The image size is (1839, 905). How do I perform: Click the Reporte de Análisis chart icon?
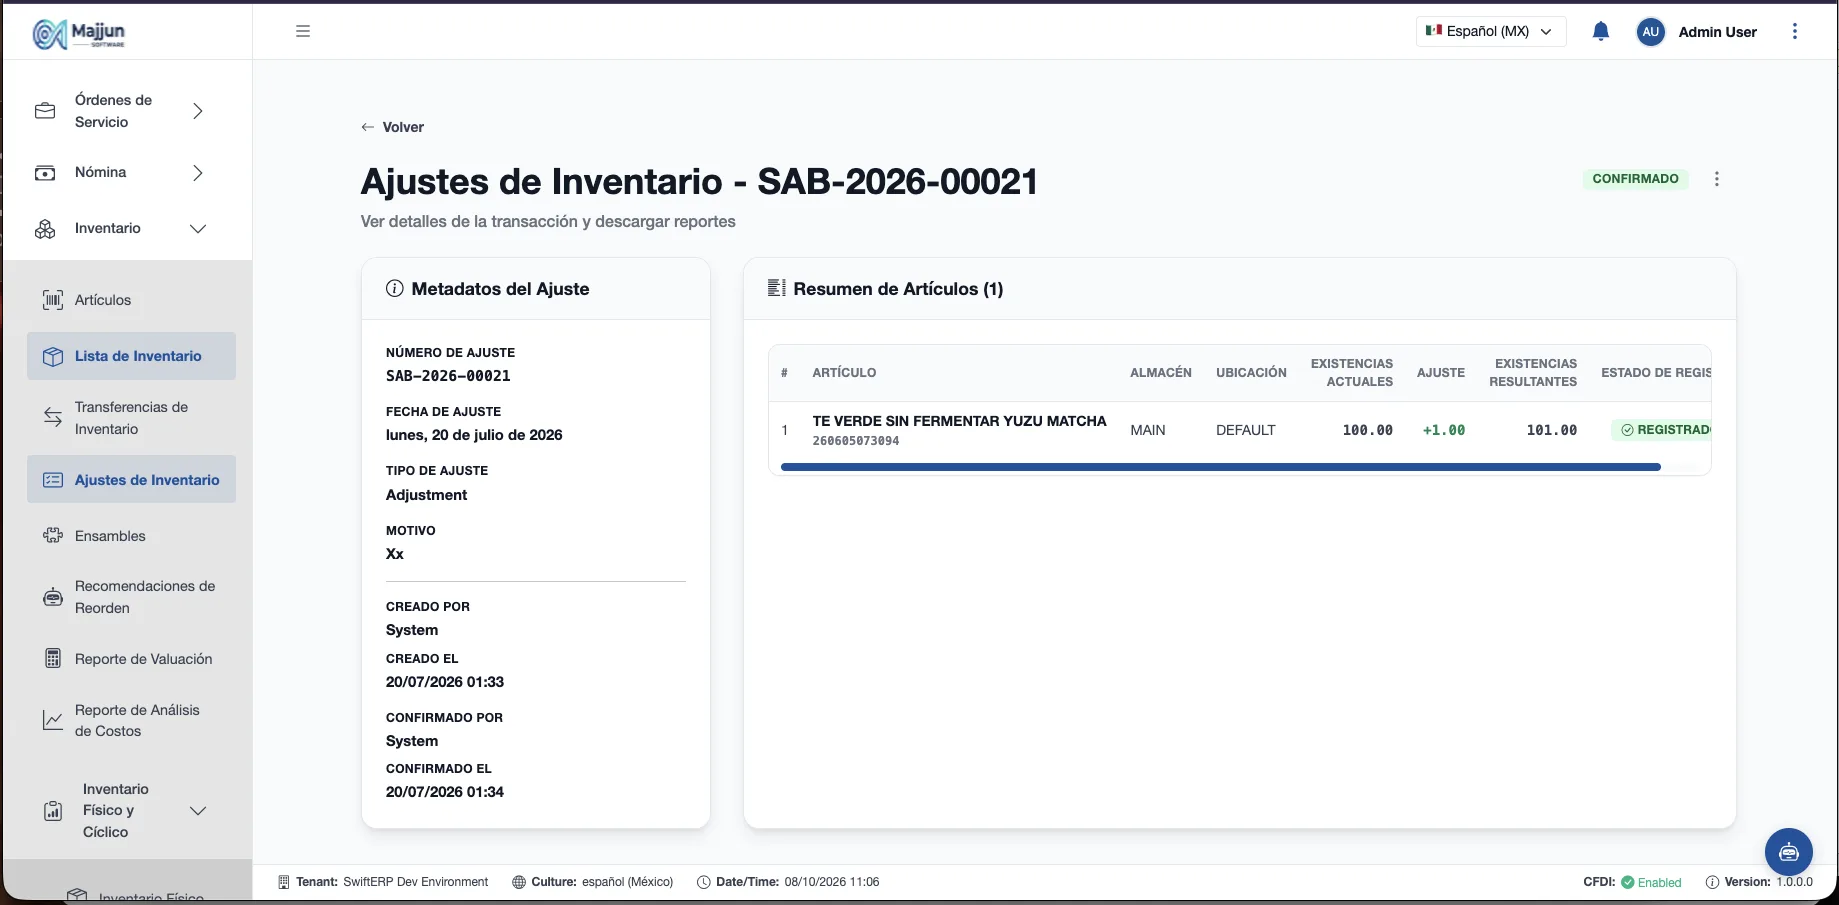(53, 720)
